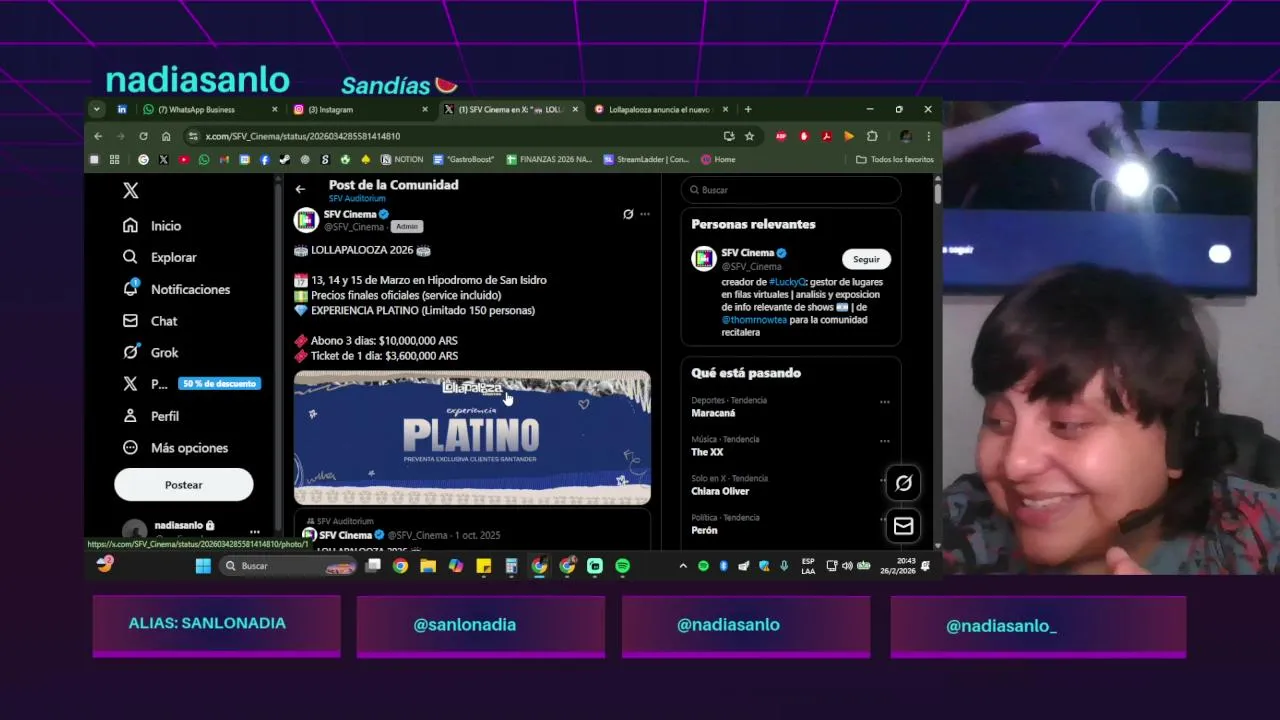Viewport: 1280px width, 720px height.
Task: Open more options for The XX trend
Action: (x=884, y=441)
